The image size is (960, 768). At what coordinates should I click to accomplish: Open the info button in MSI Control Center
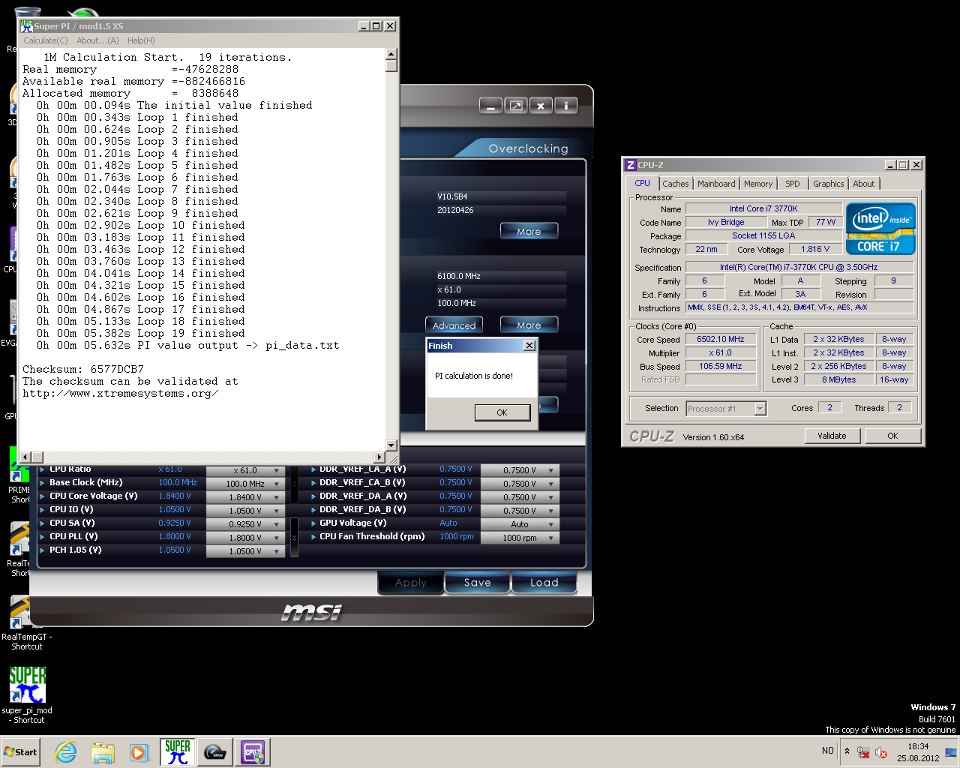(x=566, y=106)
